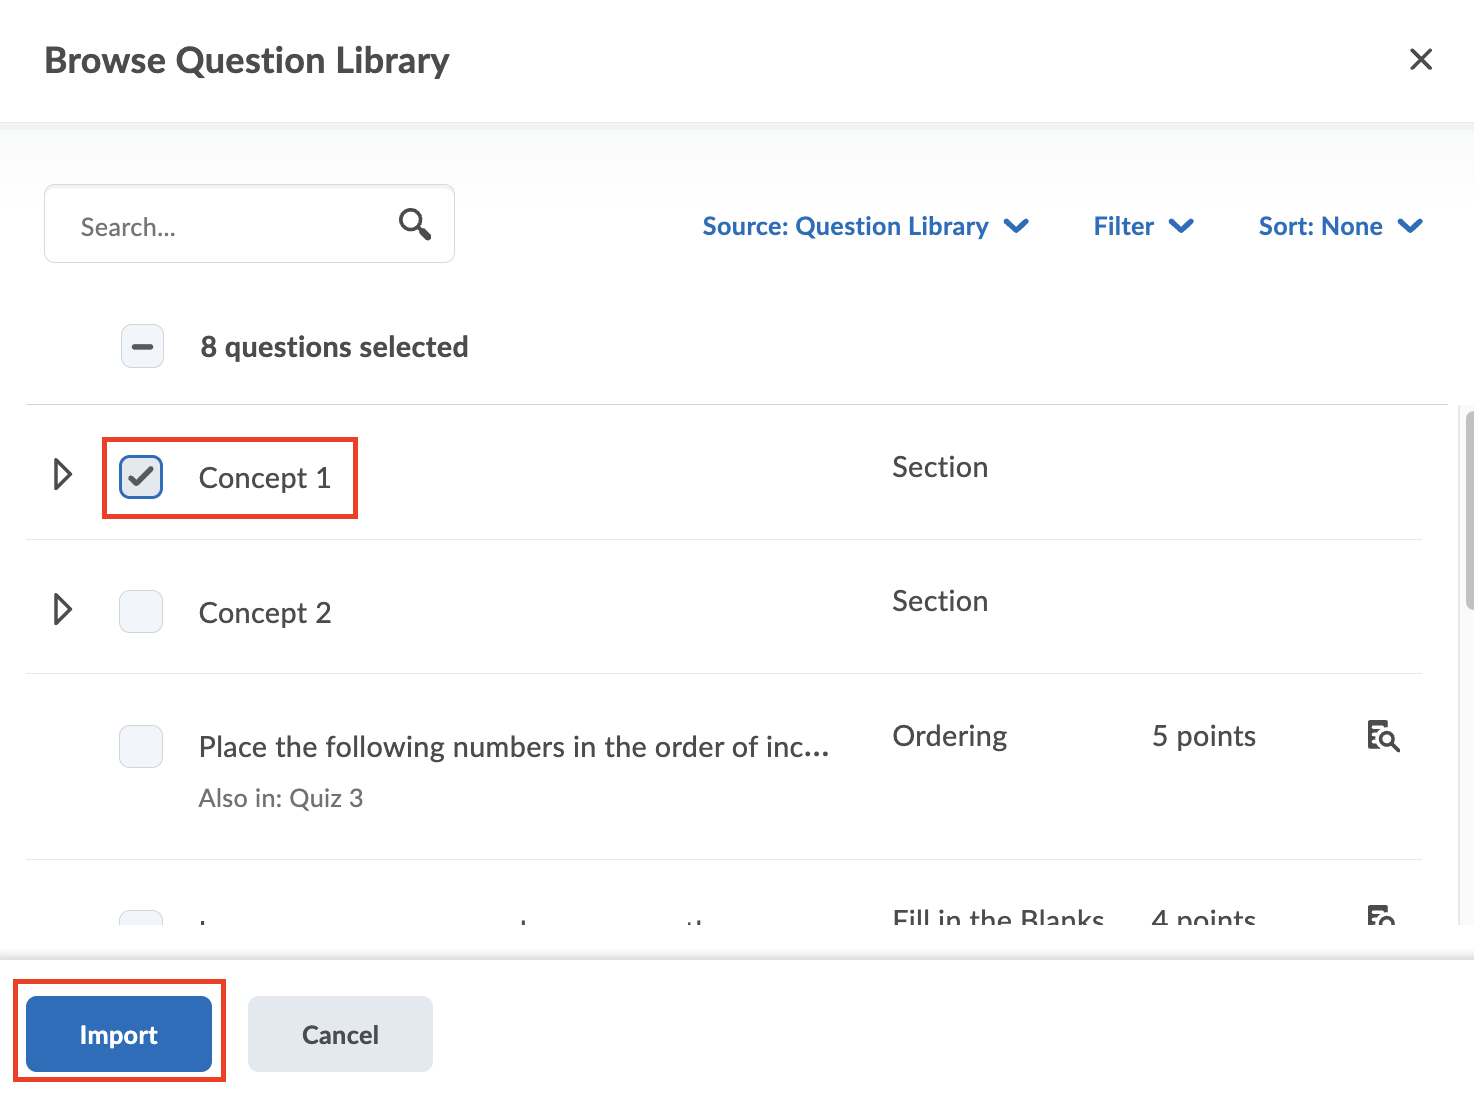
Task: Toggle the select-all questions checkbox
Action: click(142, 347)
